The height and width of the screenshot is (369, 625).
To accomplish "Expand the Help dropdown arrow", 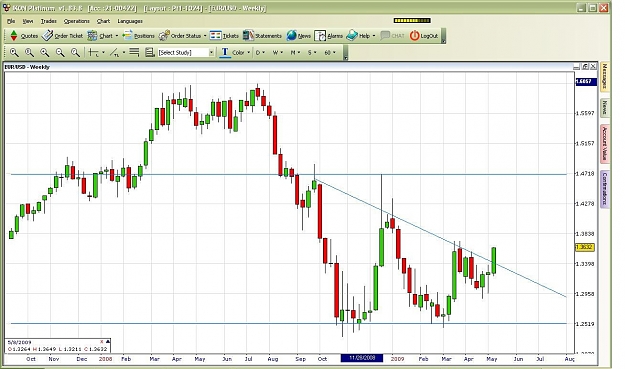I will pos(374,36).
